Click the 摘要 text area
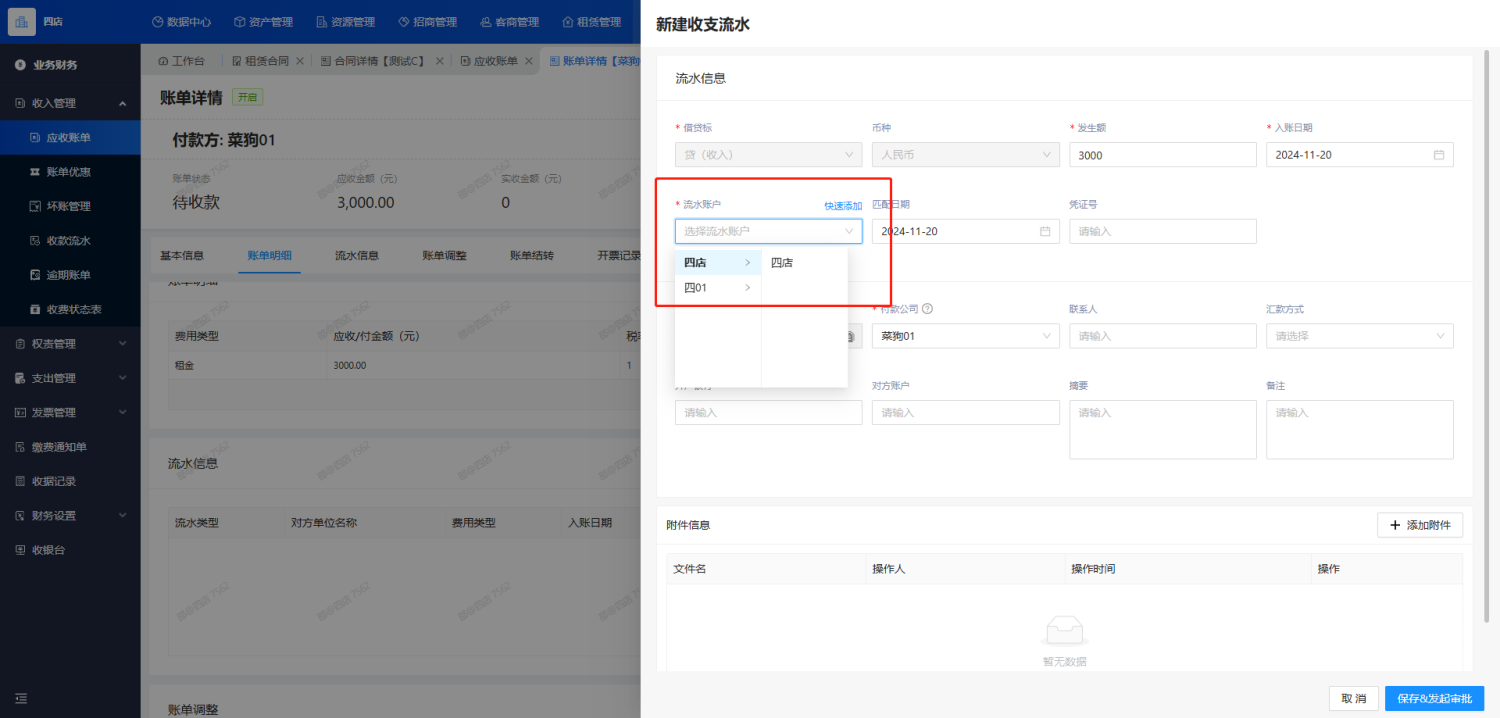1500x718 pixels. (x=1162, y=430)
